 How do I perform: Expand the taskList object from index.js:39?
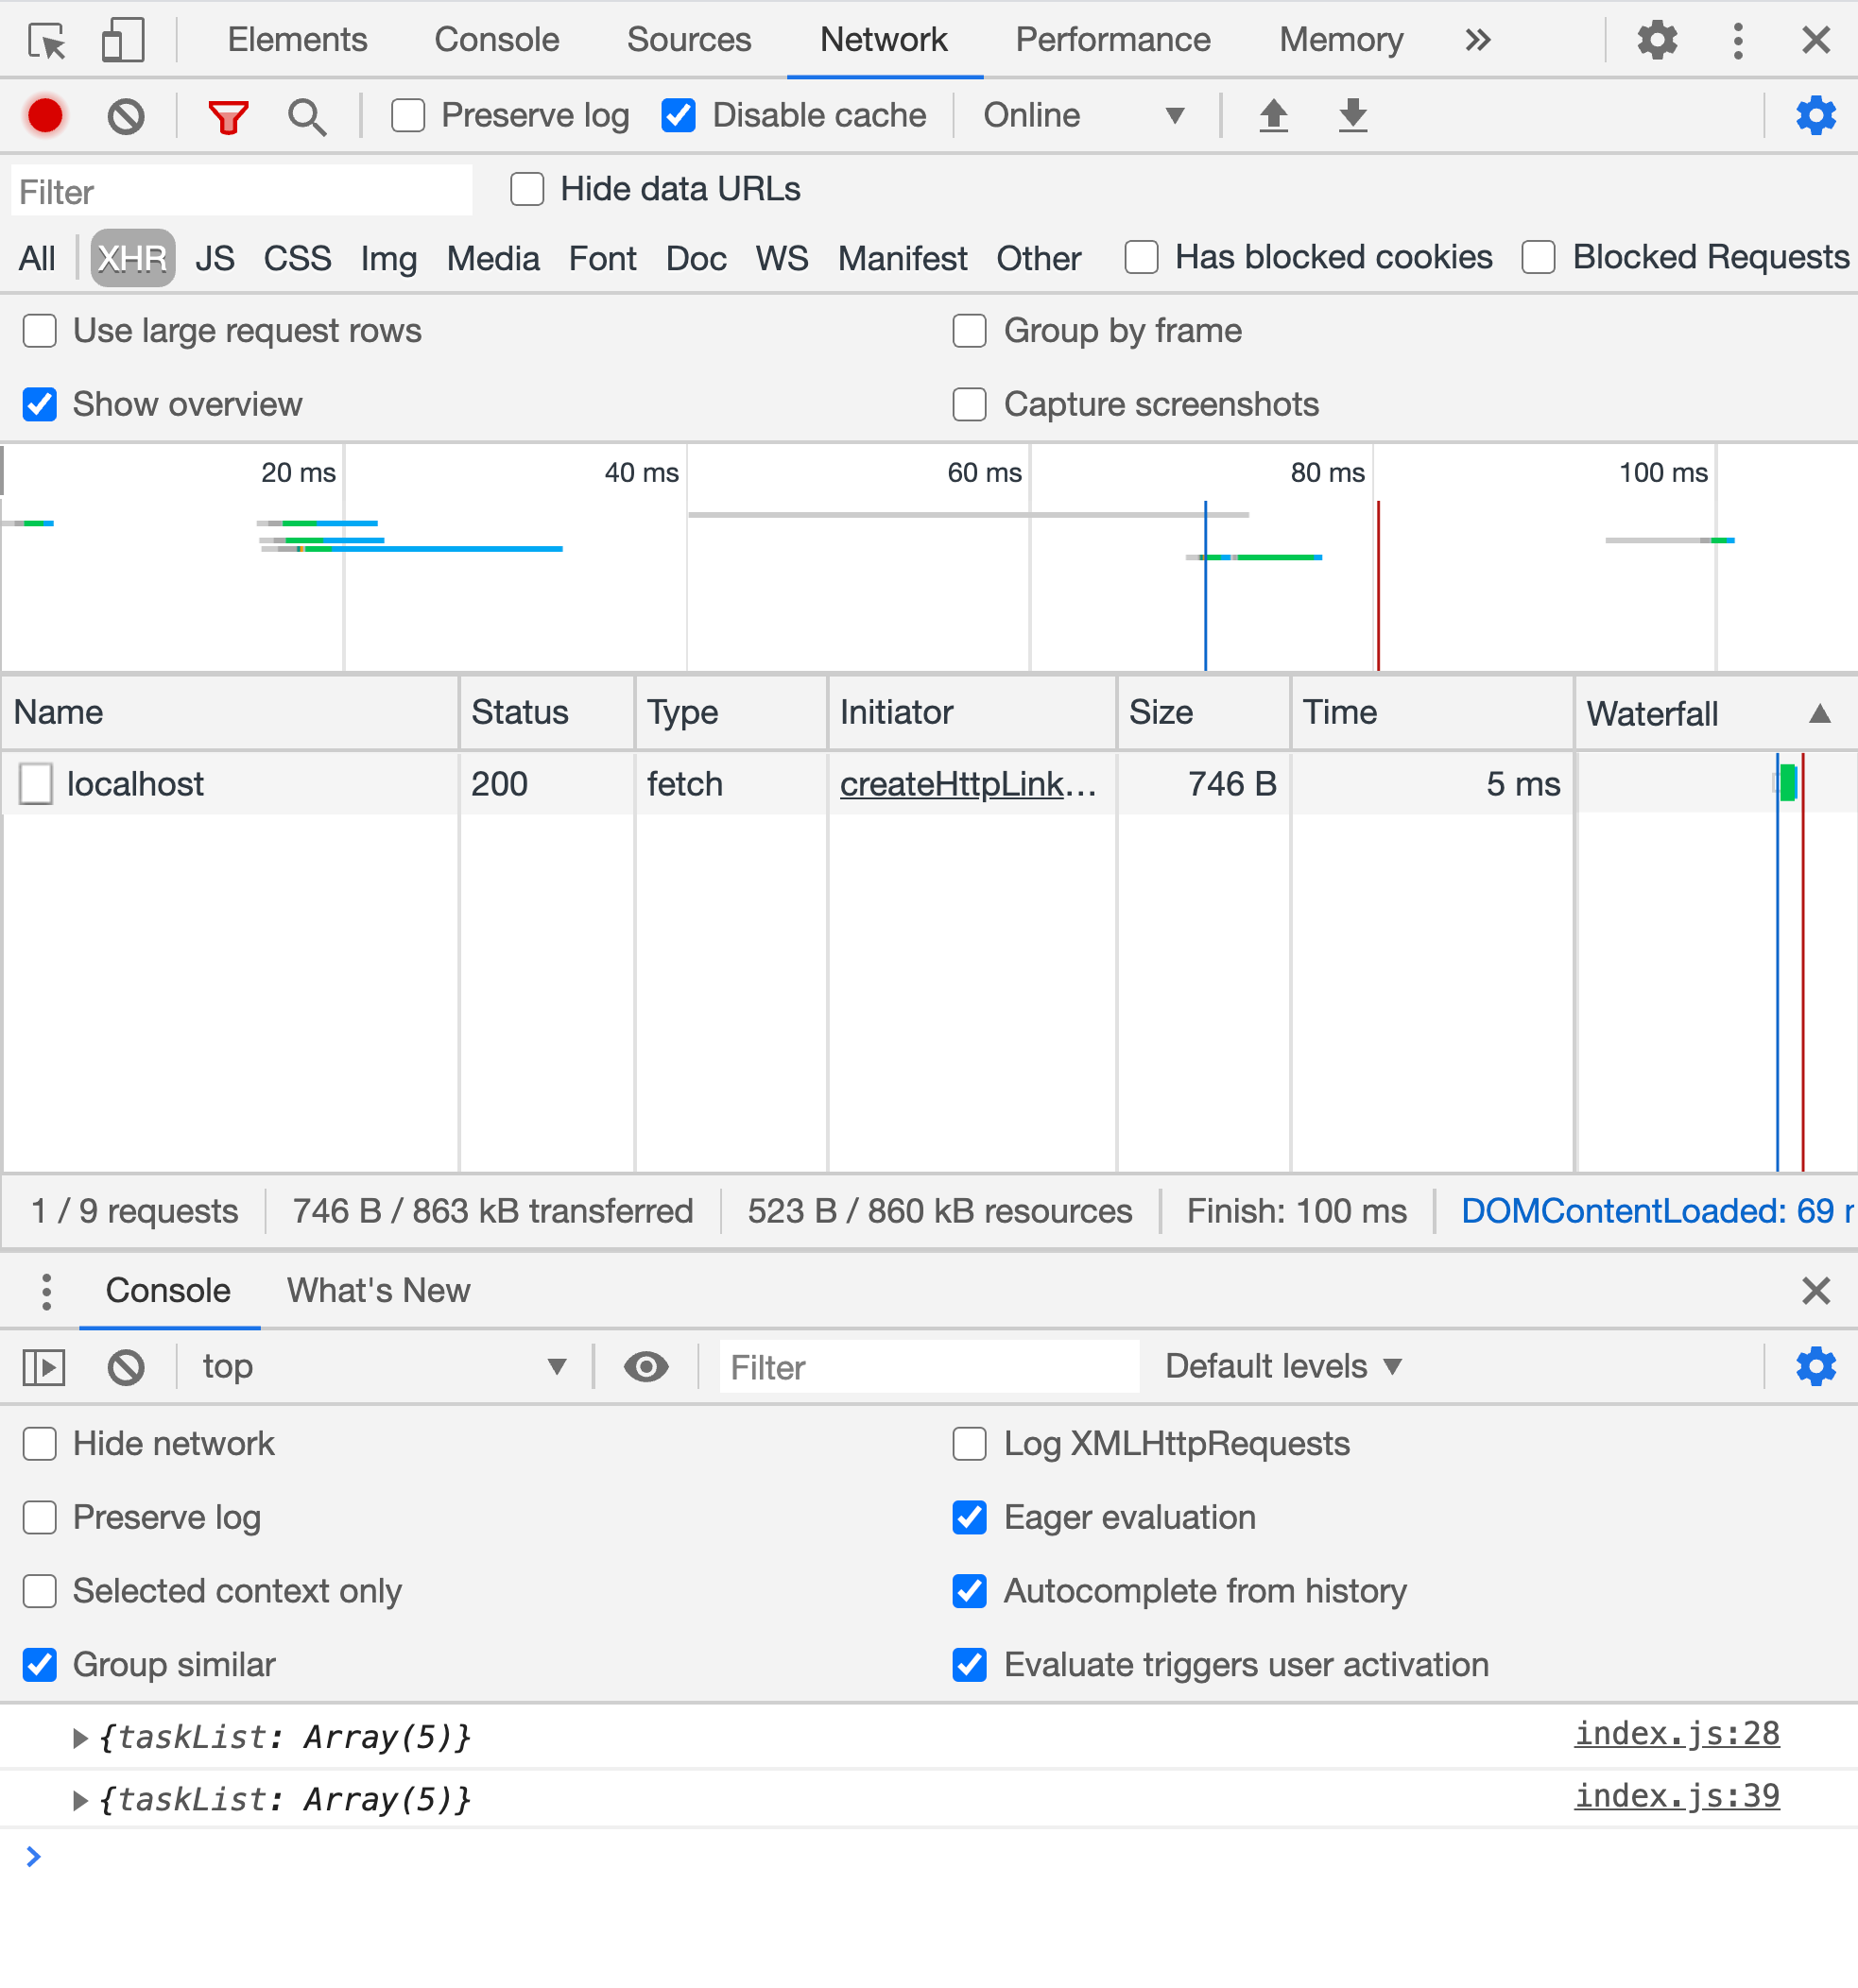tap(80, 1801)
